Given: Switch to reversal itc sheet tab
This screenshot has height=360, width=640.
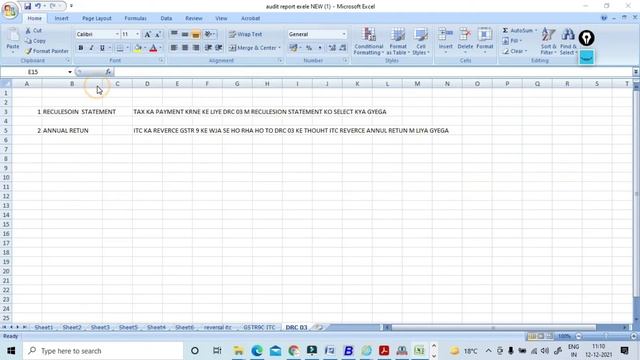Looking at the screenshot, I should (x=218, y=327).
